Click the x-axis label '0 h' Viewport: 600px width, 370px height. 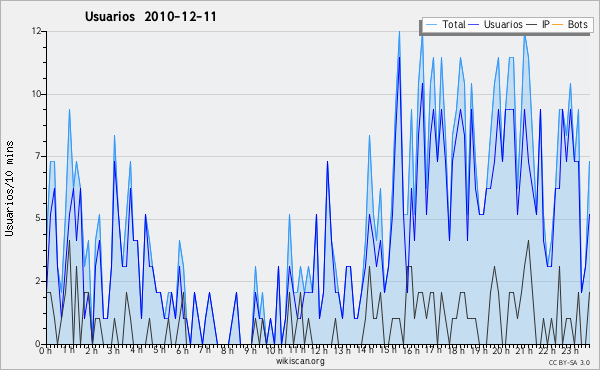pos(46,350)
